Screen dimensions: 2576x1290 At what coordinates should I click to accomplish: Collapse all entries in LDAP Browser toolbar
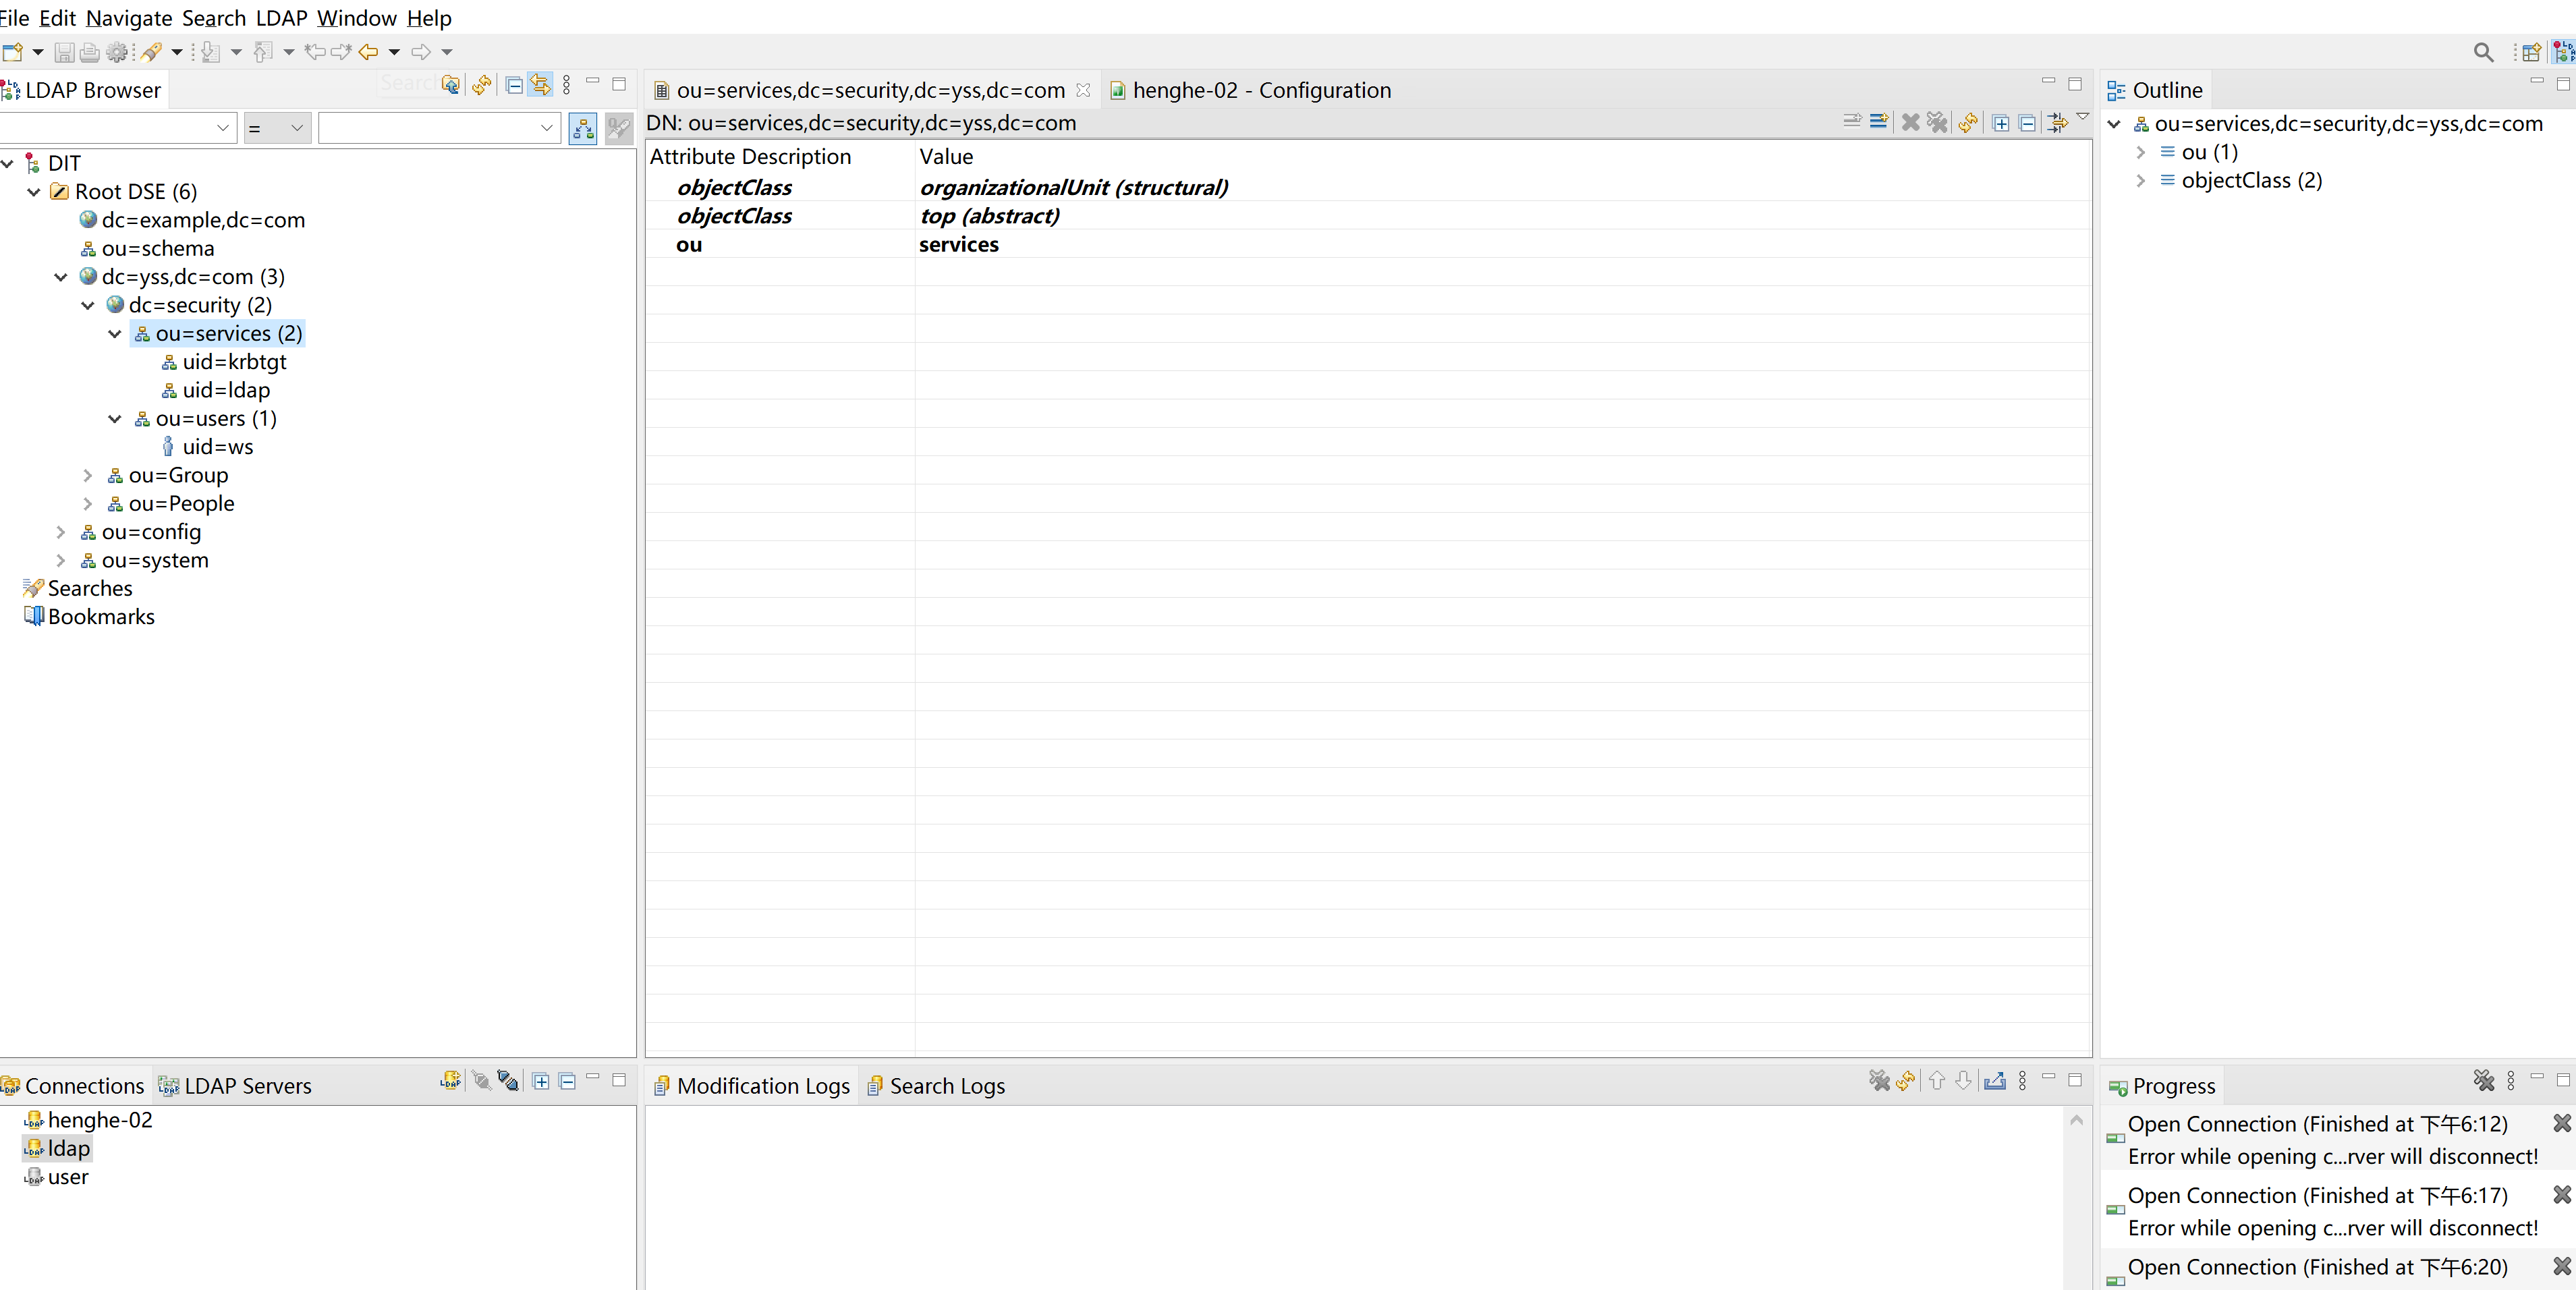tap(513, 85)
